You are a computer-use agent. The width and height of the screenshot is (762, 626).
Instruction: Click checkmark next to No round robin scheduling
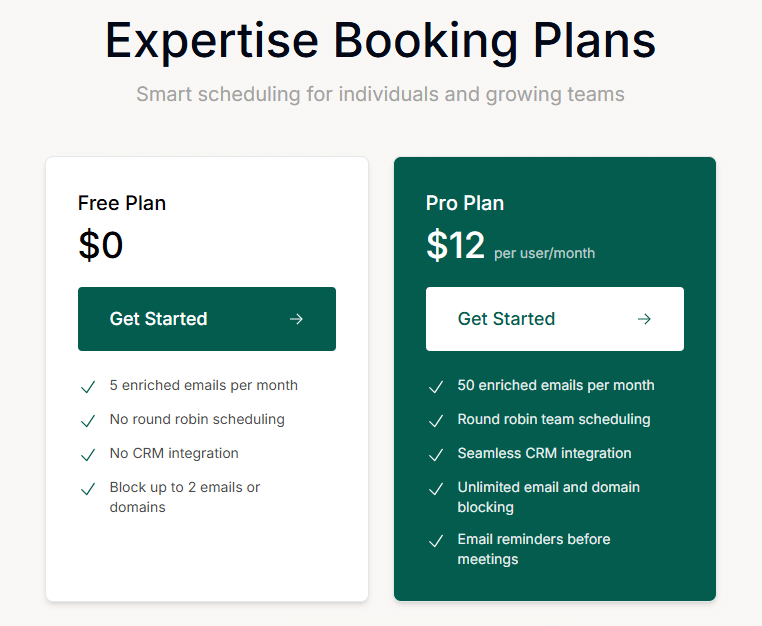pyautogui.click(x=88, y=421)
